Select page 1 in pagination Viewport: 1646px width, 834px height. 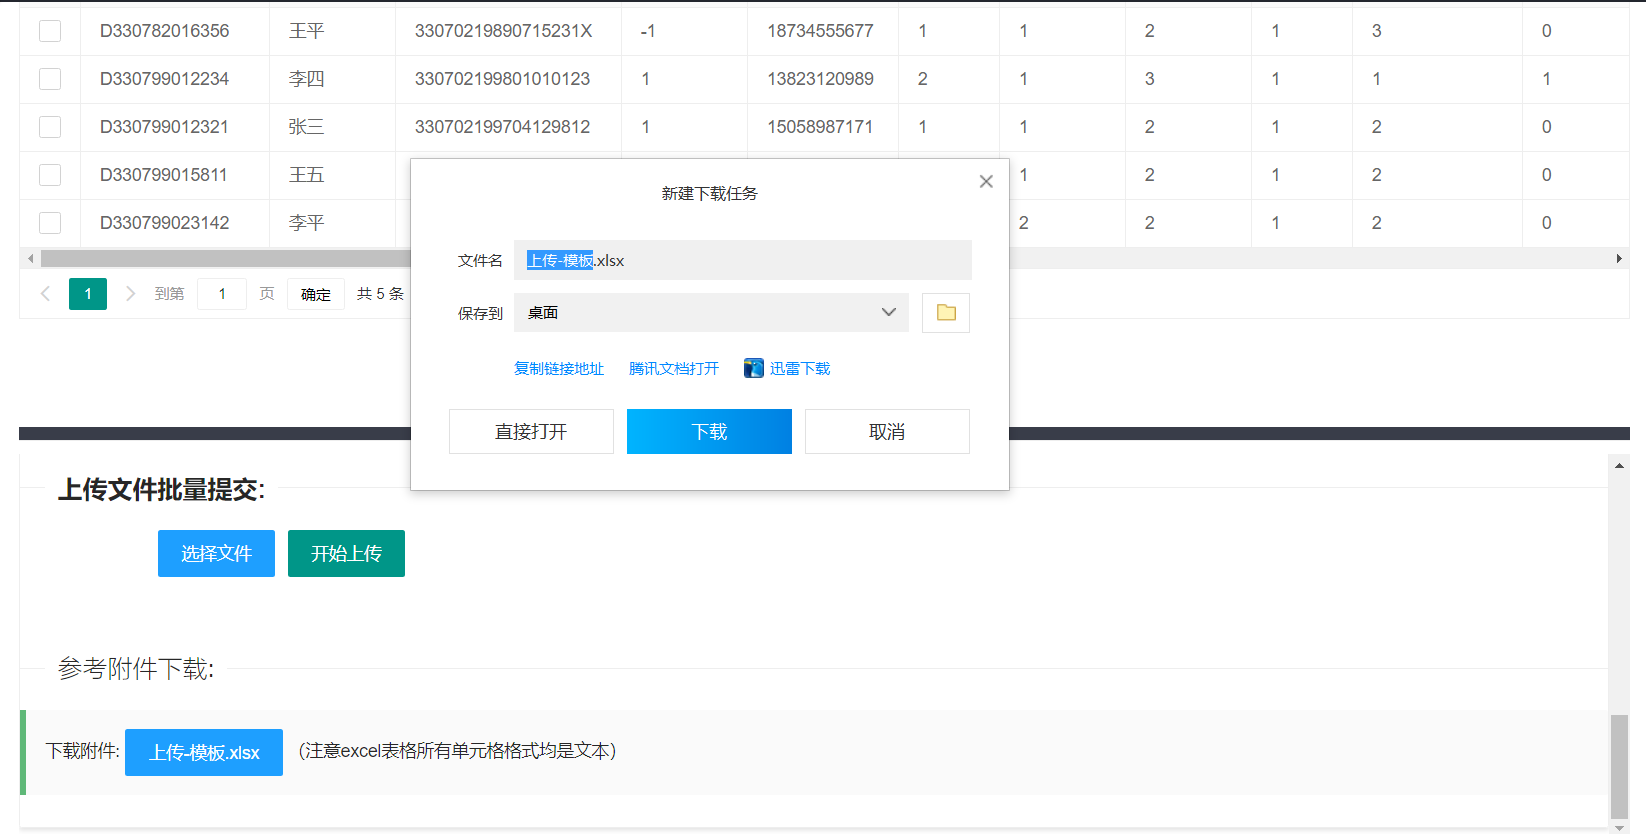coord(88,294)
